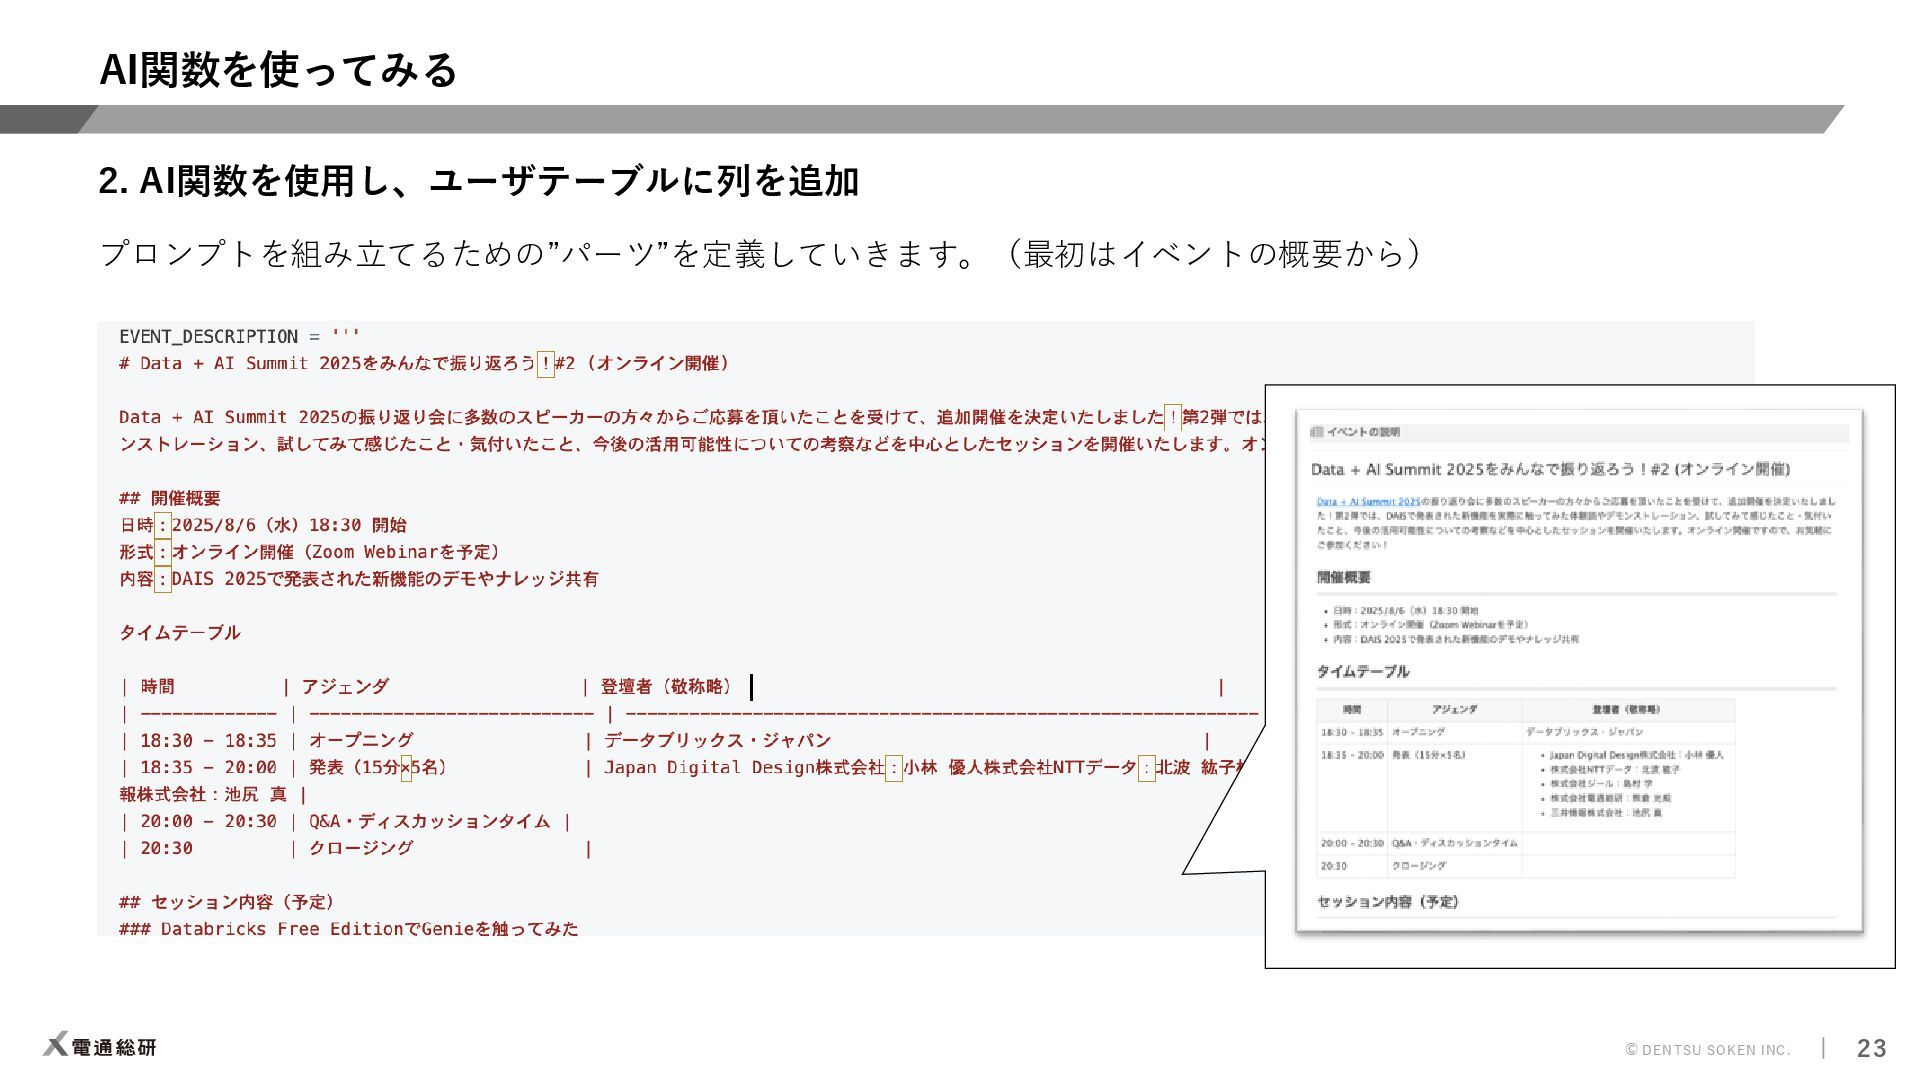
Task: Select the ## 開催概要 heading in the code
Action: (x=170, y=498)
